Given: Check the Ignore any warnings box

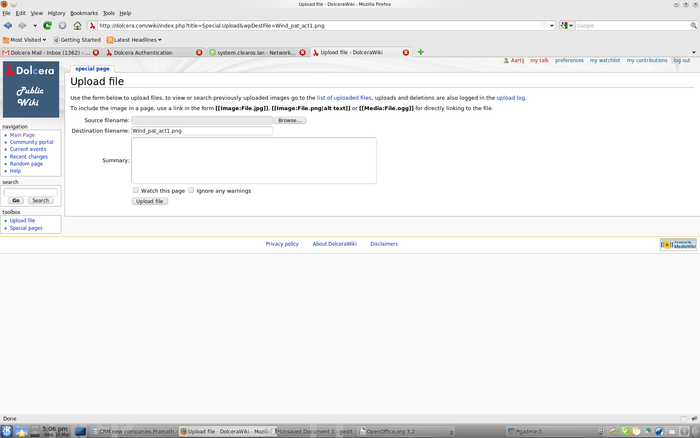Looking at the screenshot, I should pyautogui.click(x=192, y=190).
